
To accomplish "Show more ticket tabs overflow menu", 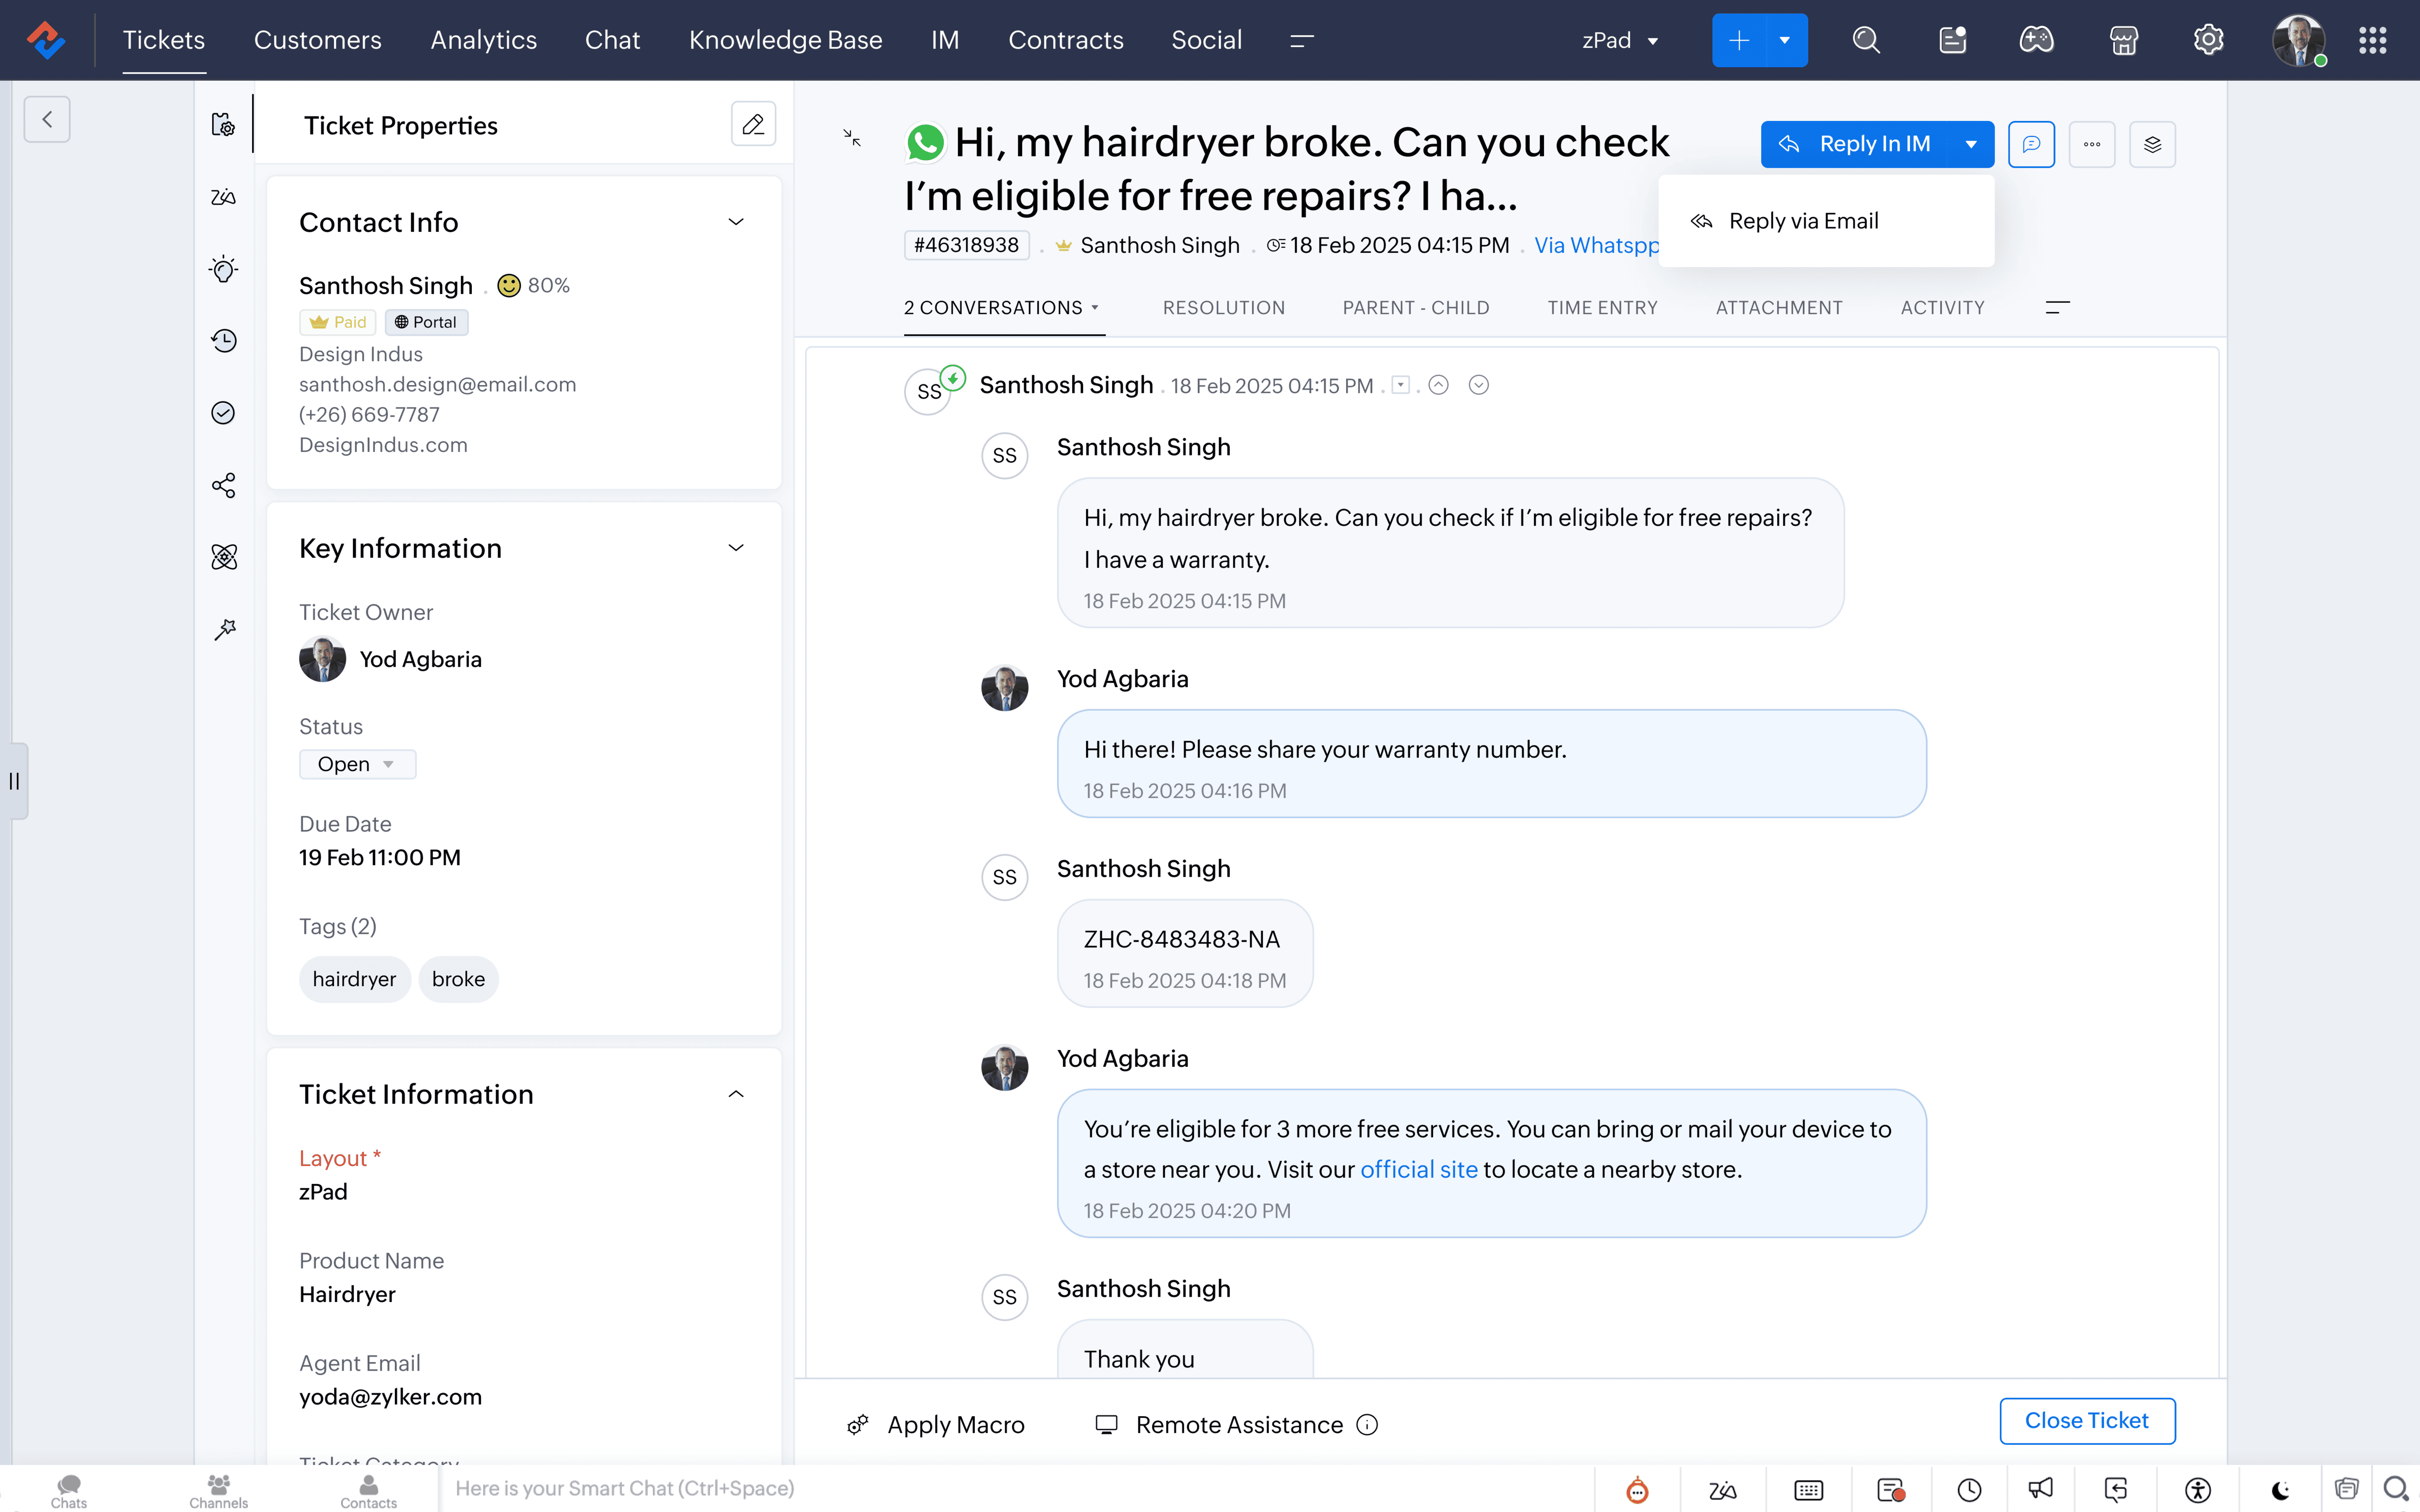I will point(2057,308).
